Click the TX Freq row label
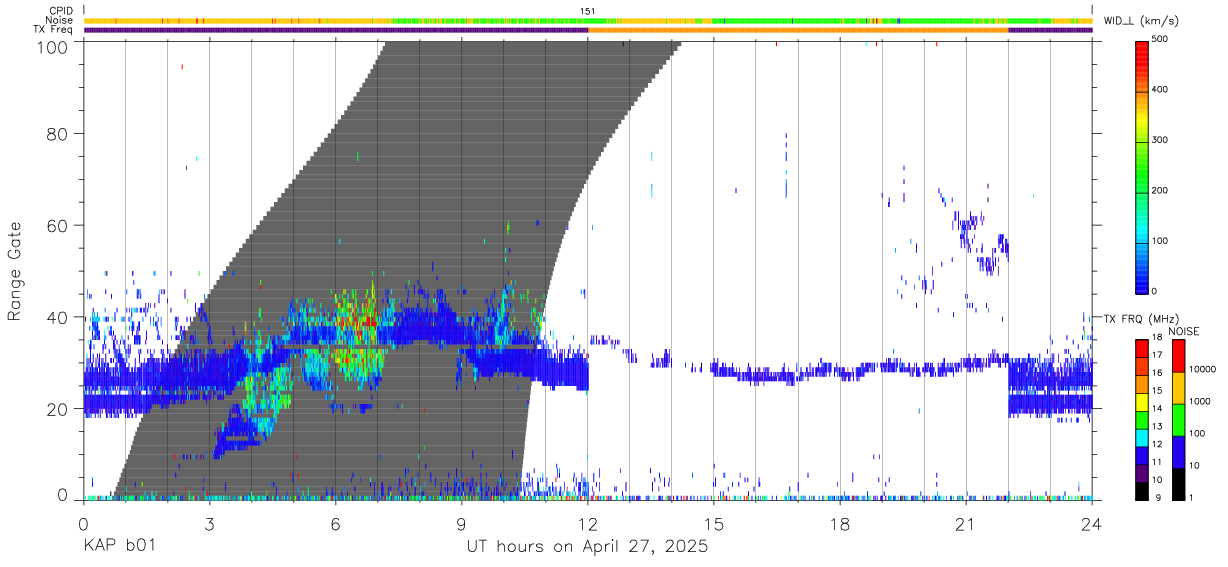Image resolution: width=1228 pixels, height=567 pixels. 54,30
